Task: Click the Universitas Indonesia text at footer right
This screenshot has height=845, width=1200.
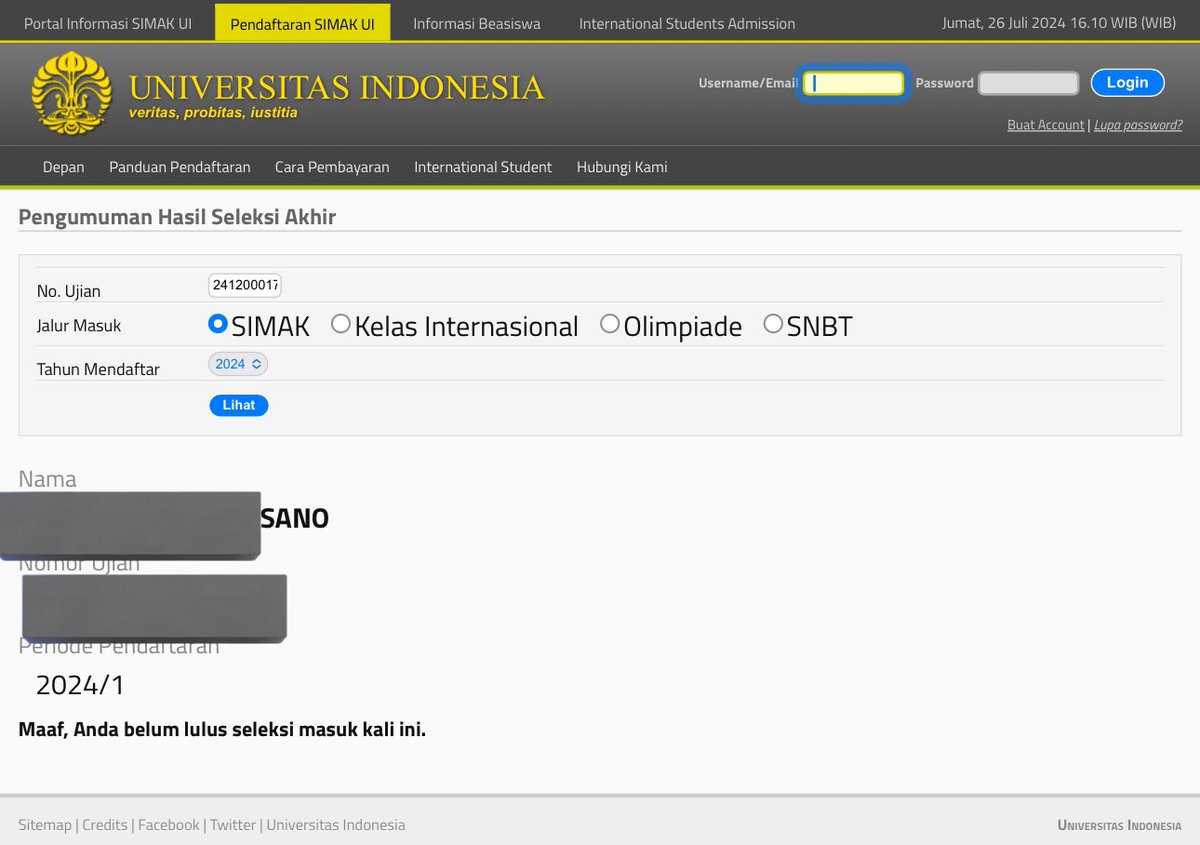Action: pos(1119,825)
